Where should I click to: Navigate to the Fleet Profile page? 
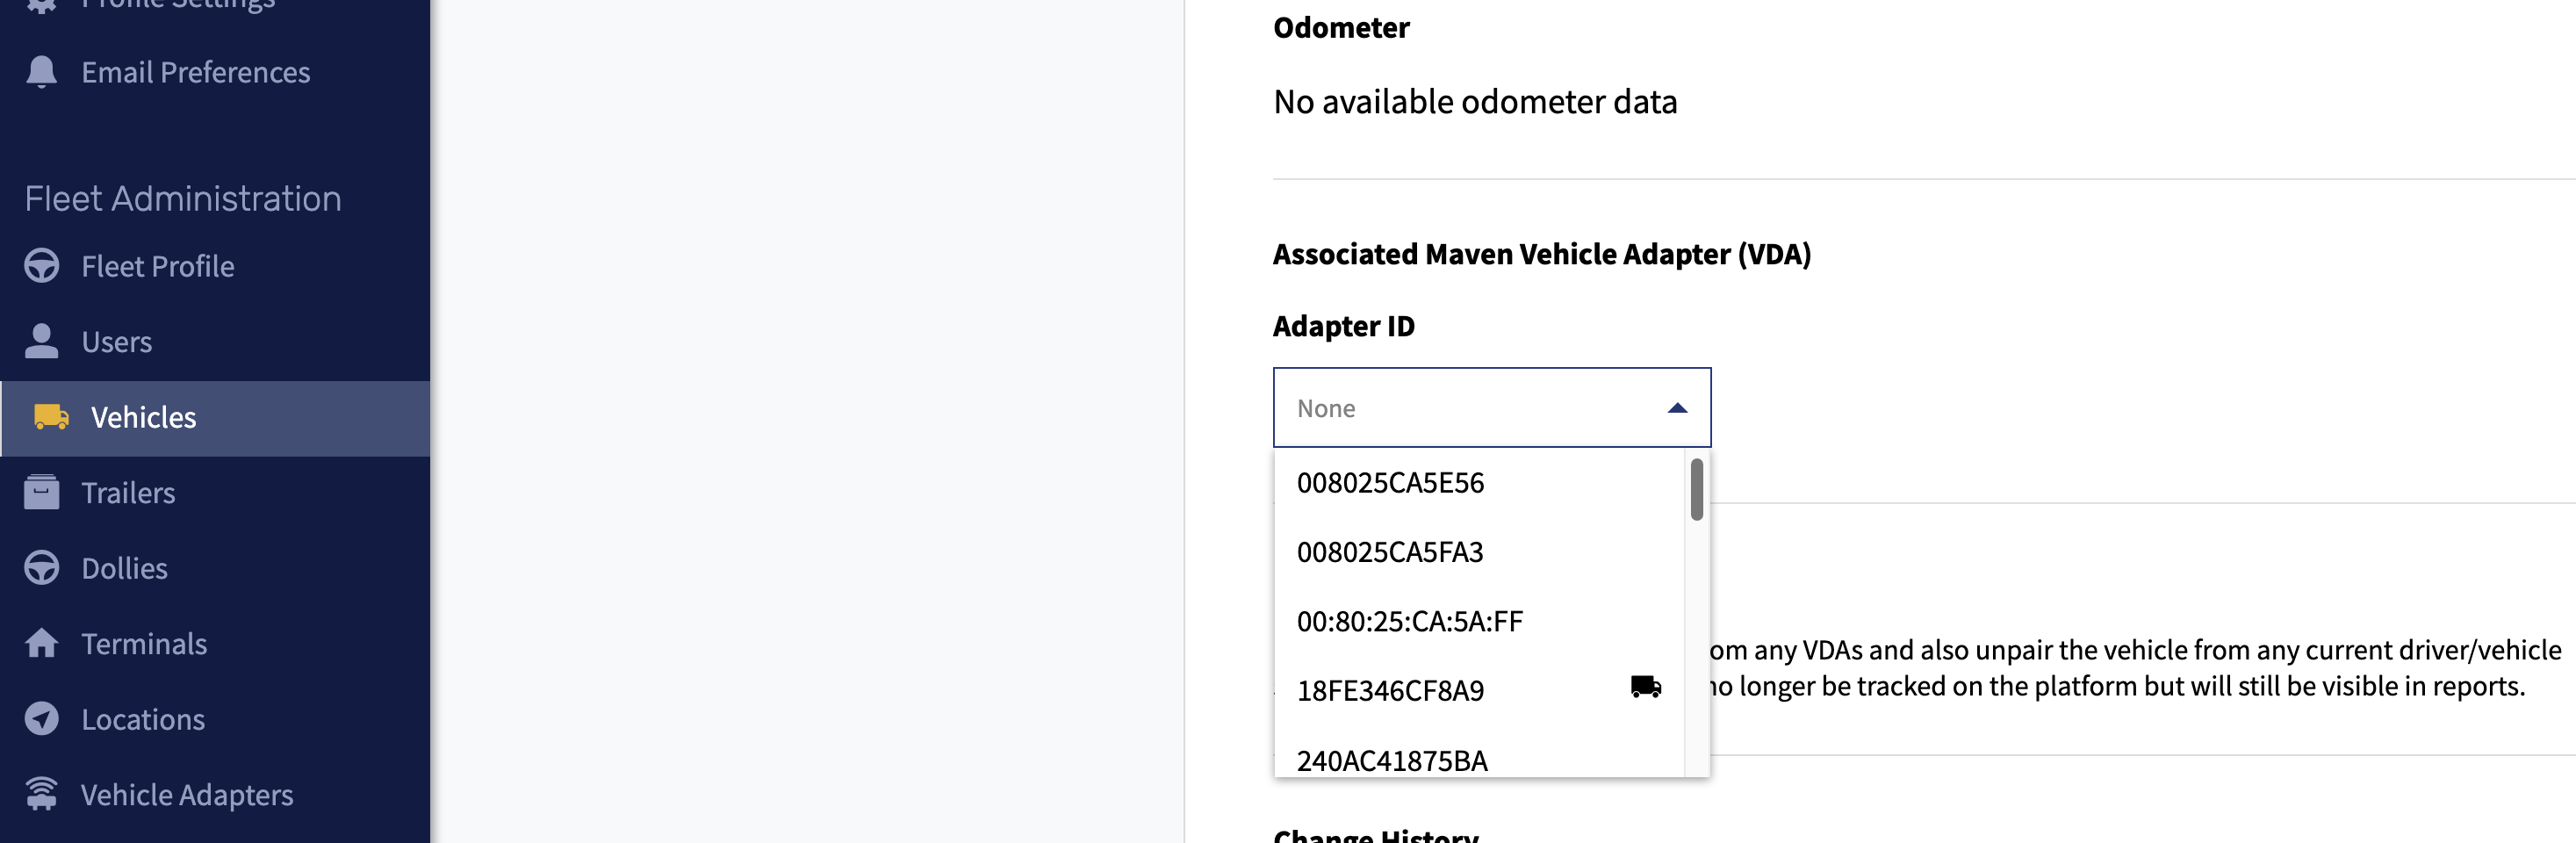(158, 266)
